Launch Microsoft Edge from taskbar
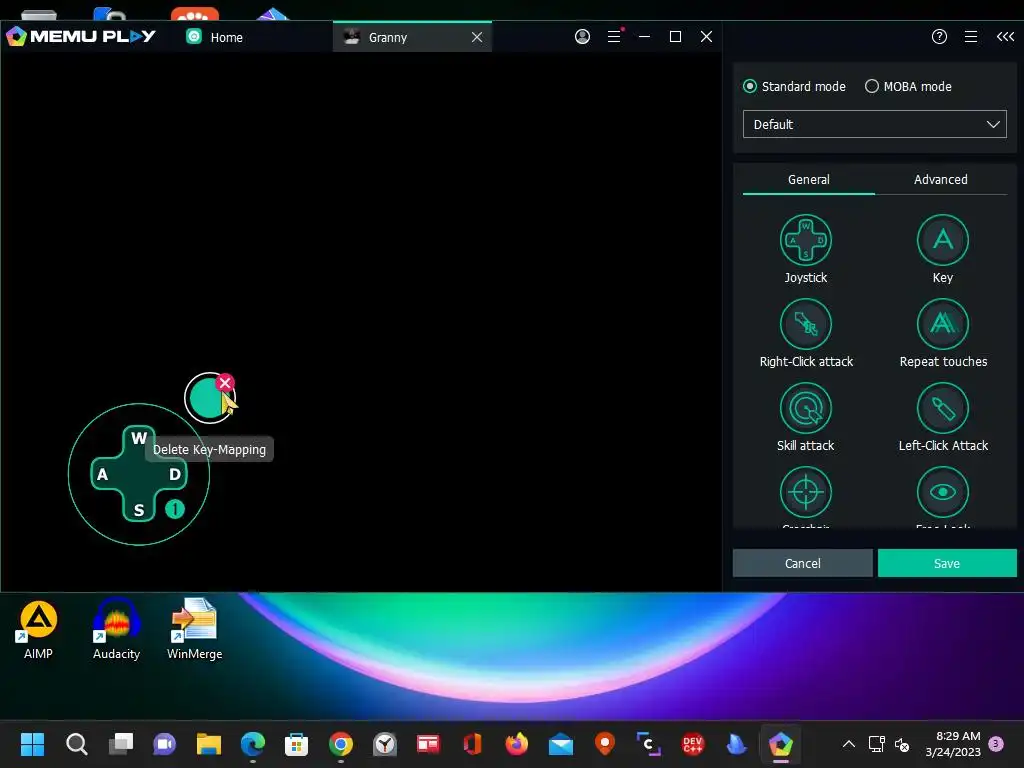This screenshot has height=768, width=1024. point(253,744)
